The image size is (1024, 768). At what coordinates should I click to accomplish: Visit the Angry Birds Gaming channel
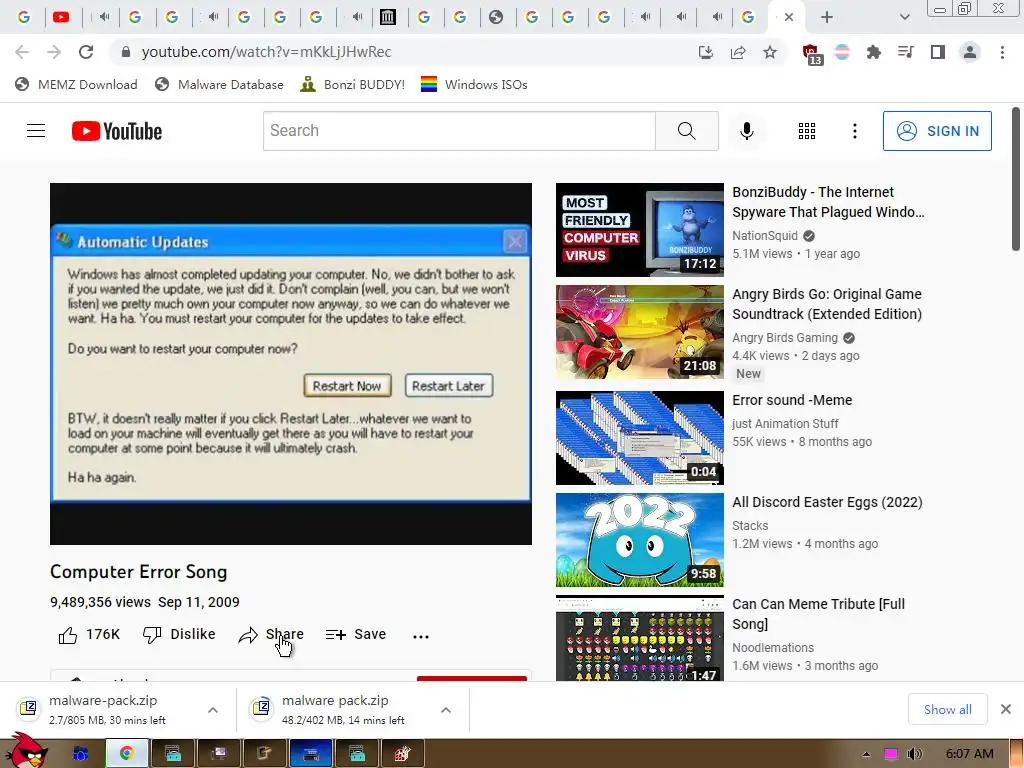785,338
